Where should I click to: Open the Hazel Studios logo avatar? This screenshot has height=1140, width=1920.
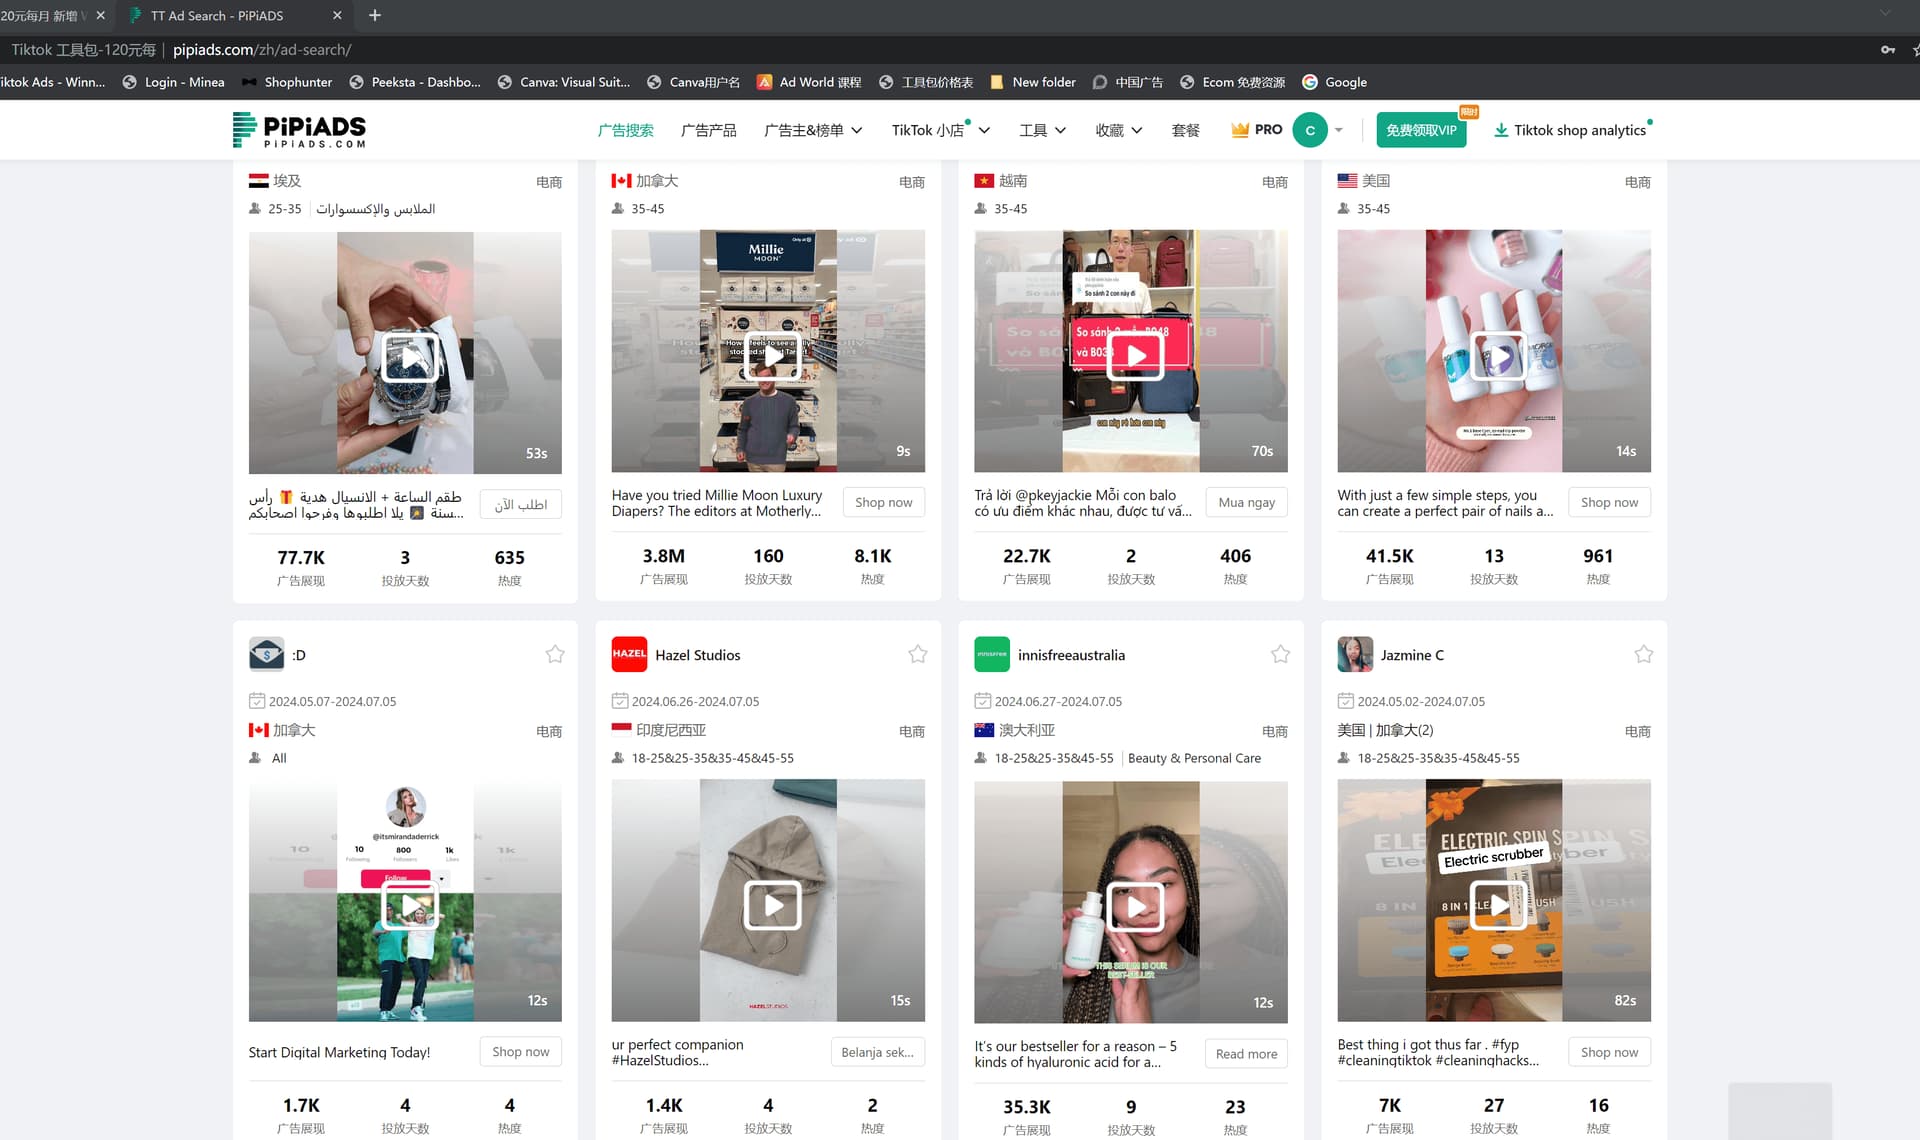click(629, 655)
